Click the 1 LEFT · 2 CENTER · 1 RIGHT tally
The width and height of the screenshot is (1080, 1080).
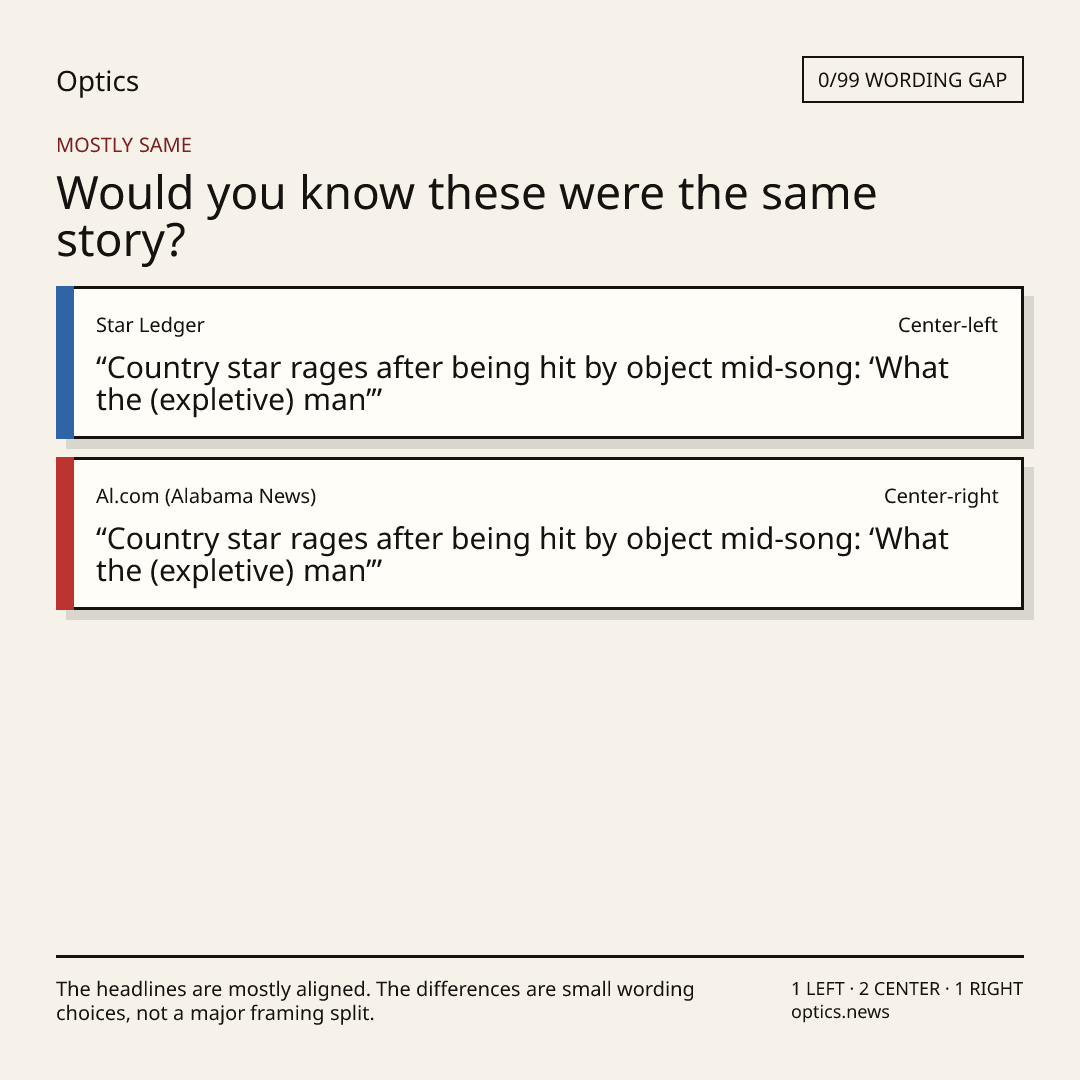[x=907, y=989]
